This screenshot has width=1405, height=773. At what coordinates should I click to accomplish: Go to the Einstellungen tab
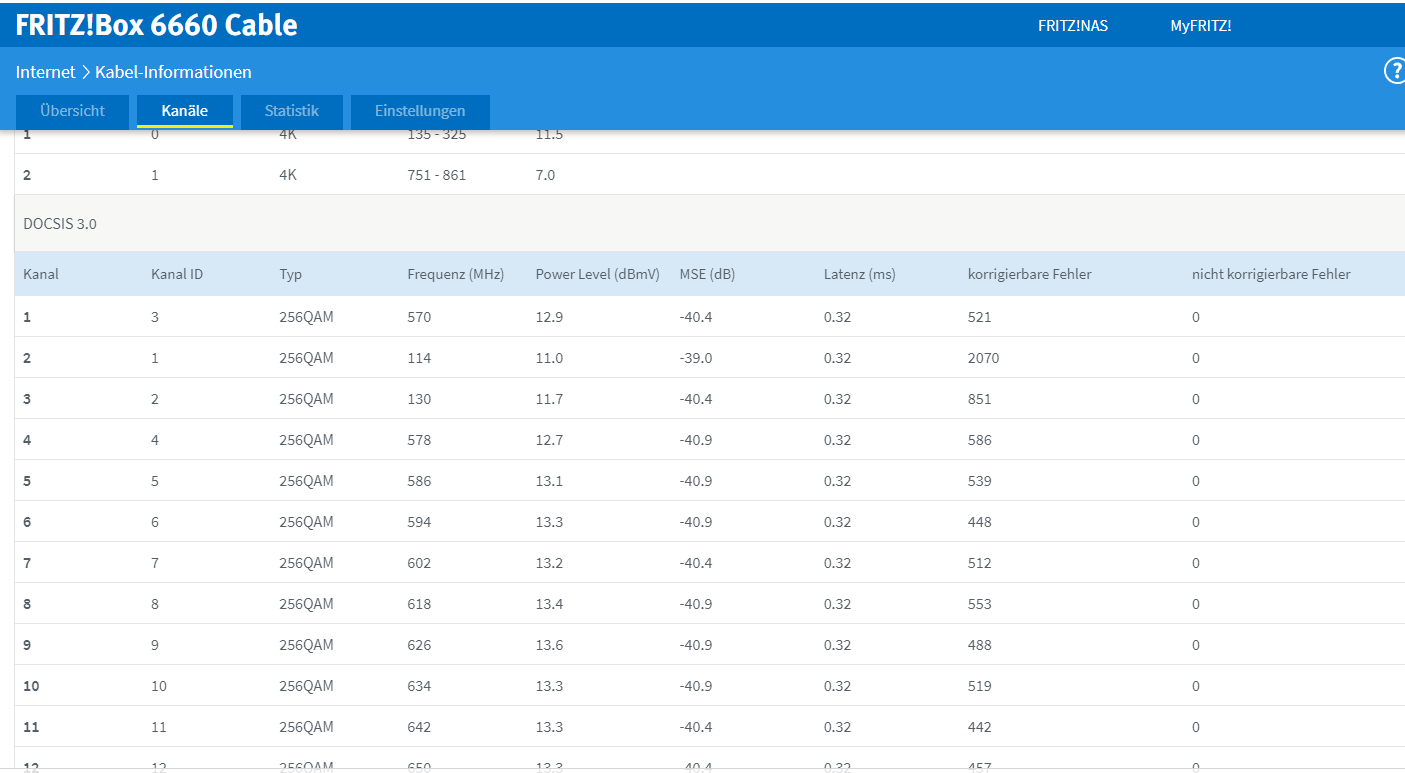420,111
